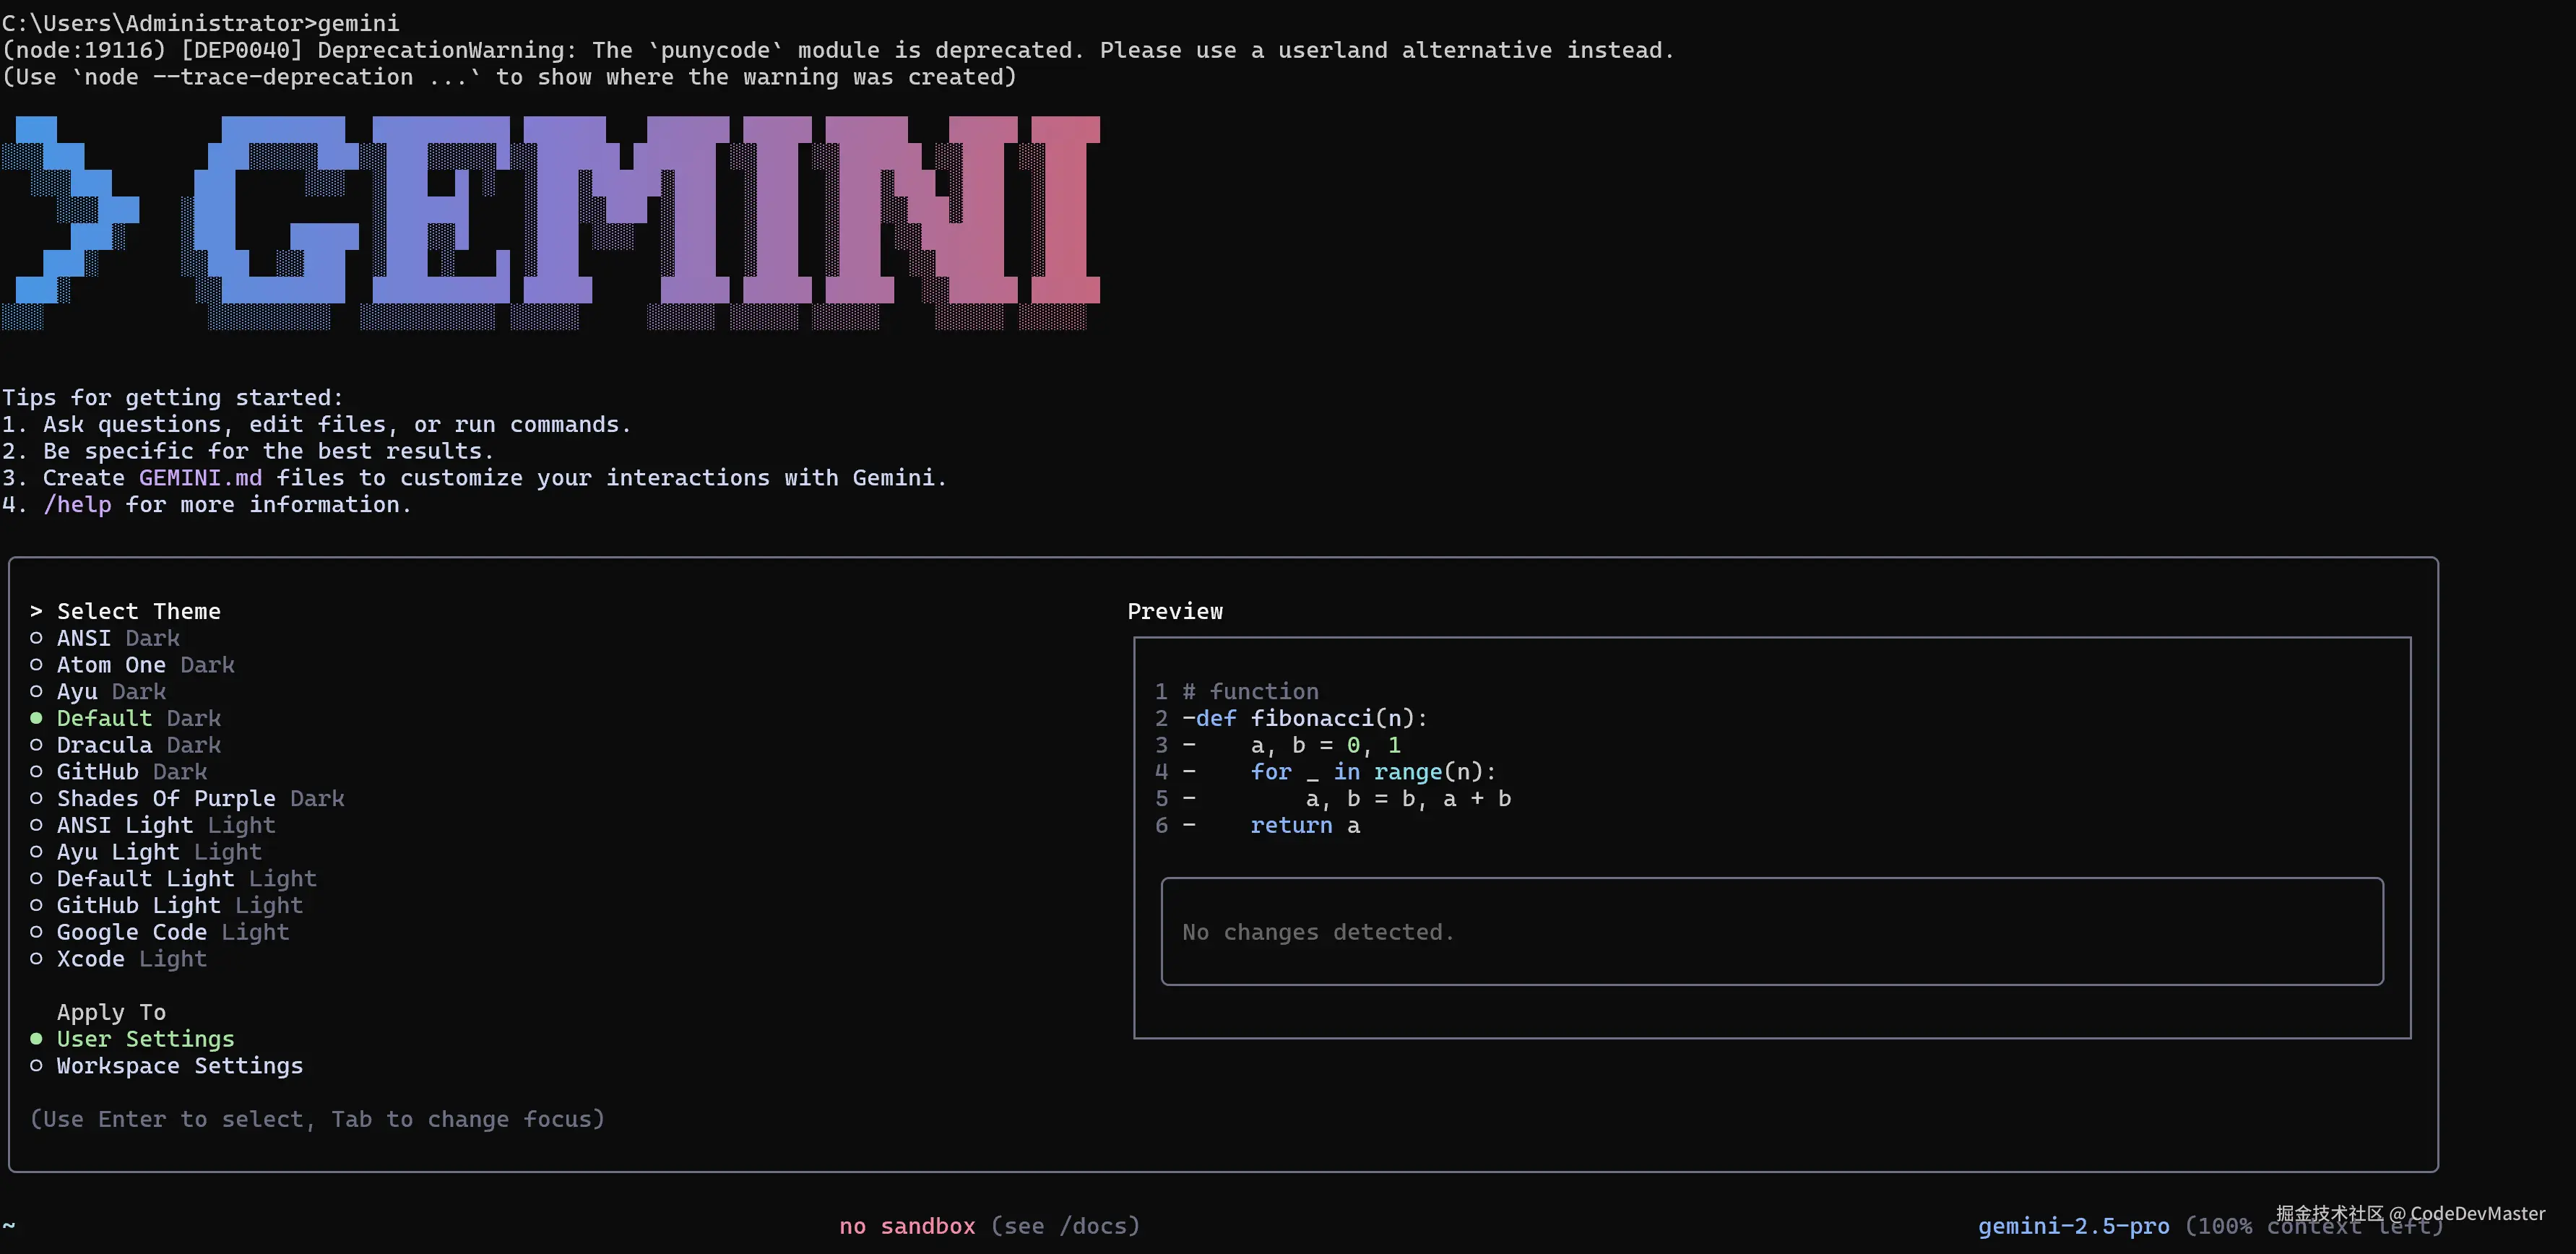Click the (see /docs) status hint

pos(1065,1226)
